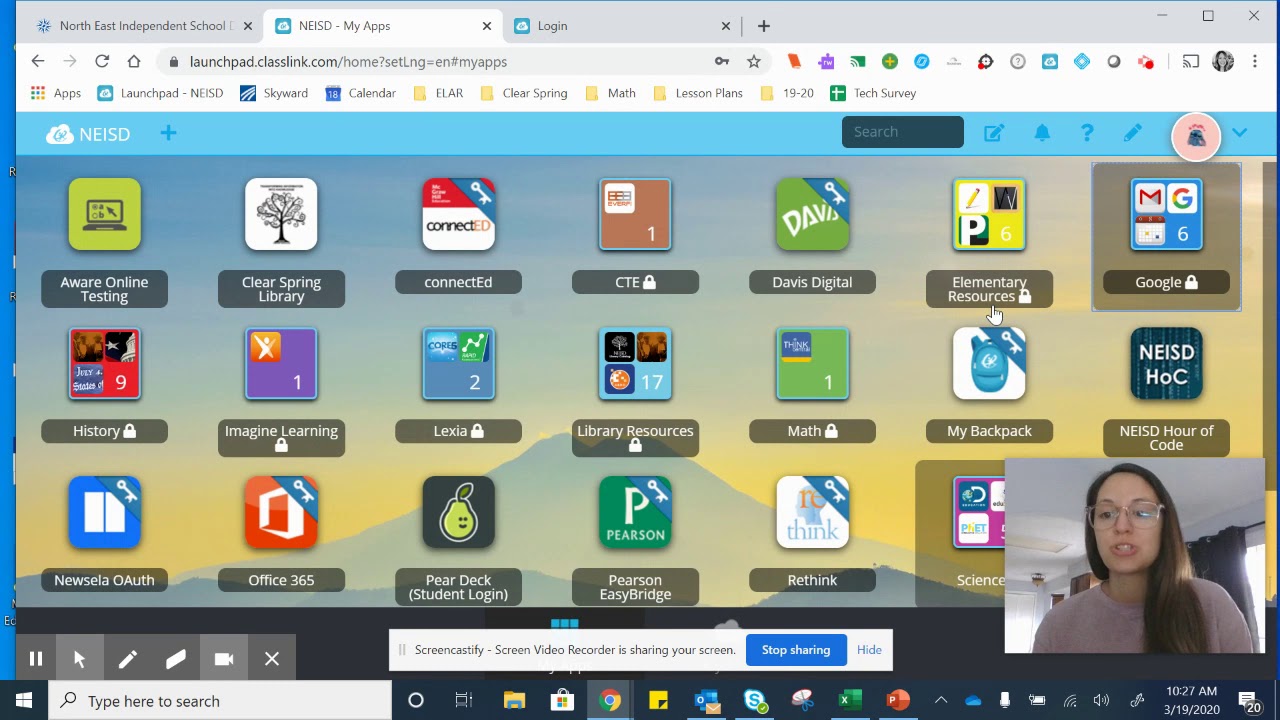
Task: Open Chrome three-dot menu
Action: click(1255, 61)
